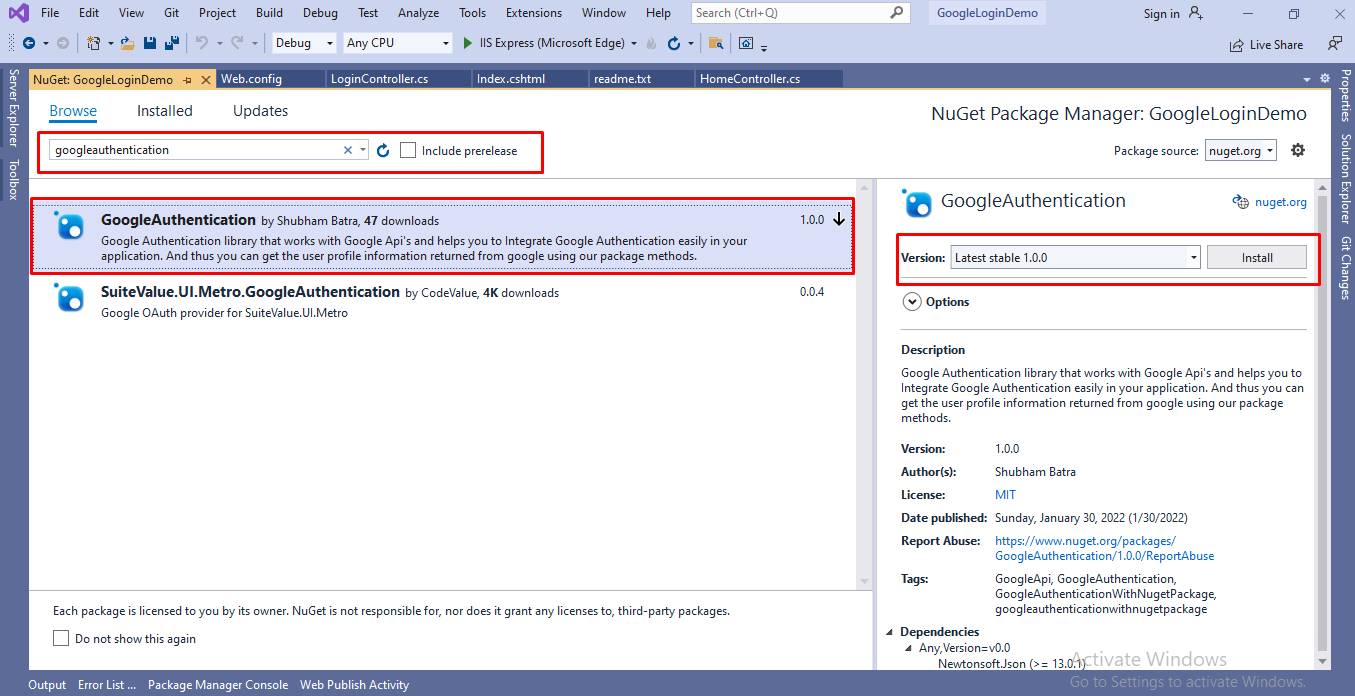
Task: Click the account icon beside Sign in
Action: pos(1196,13)
